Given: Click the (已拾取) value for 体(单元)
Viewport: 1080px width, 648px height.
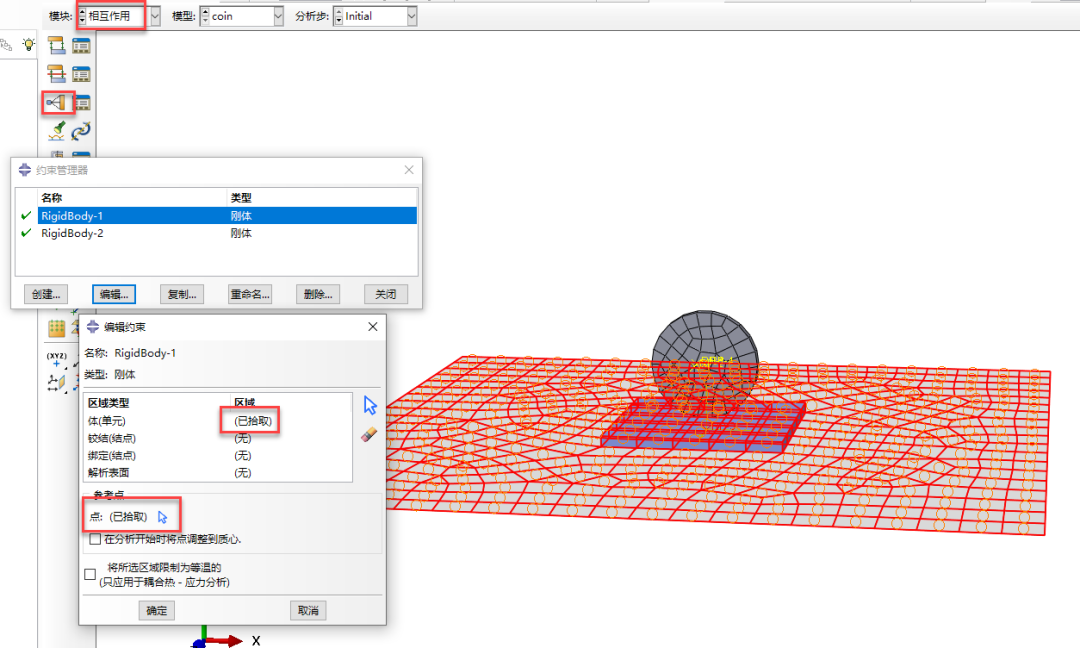Looking at the screenshot, I should 253,421.
